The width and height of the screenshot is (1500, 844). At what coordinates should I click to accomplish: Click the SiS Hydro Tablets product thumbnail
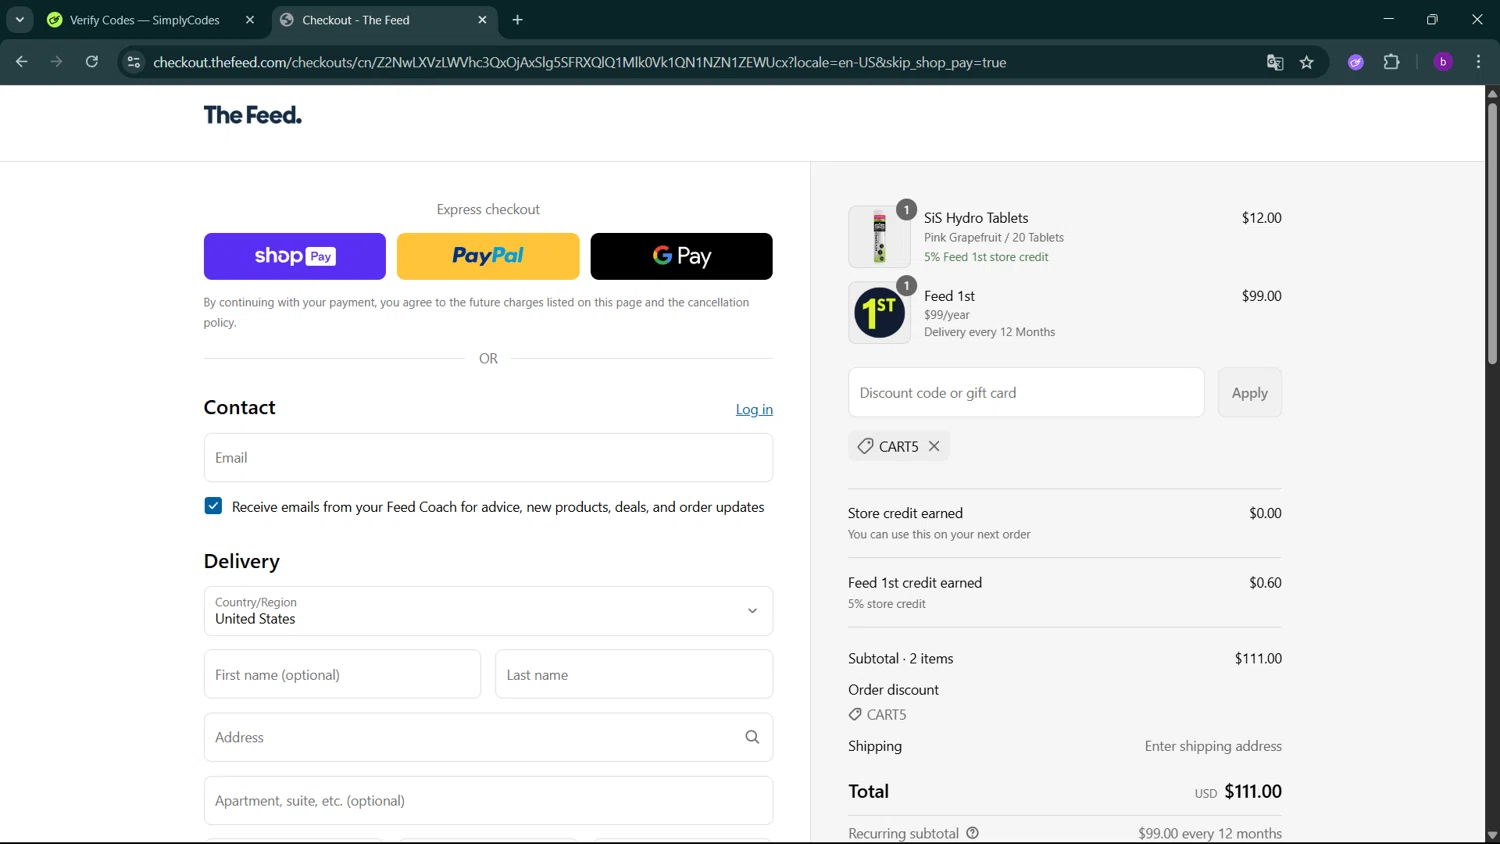pos(879,237)
